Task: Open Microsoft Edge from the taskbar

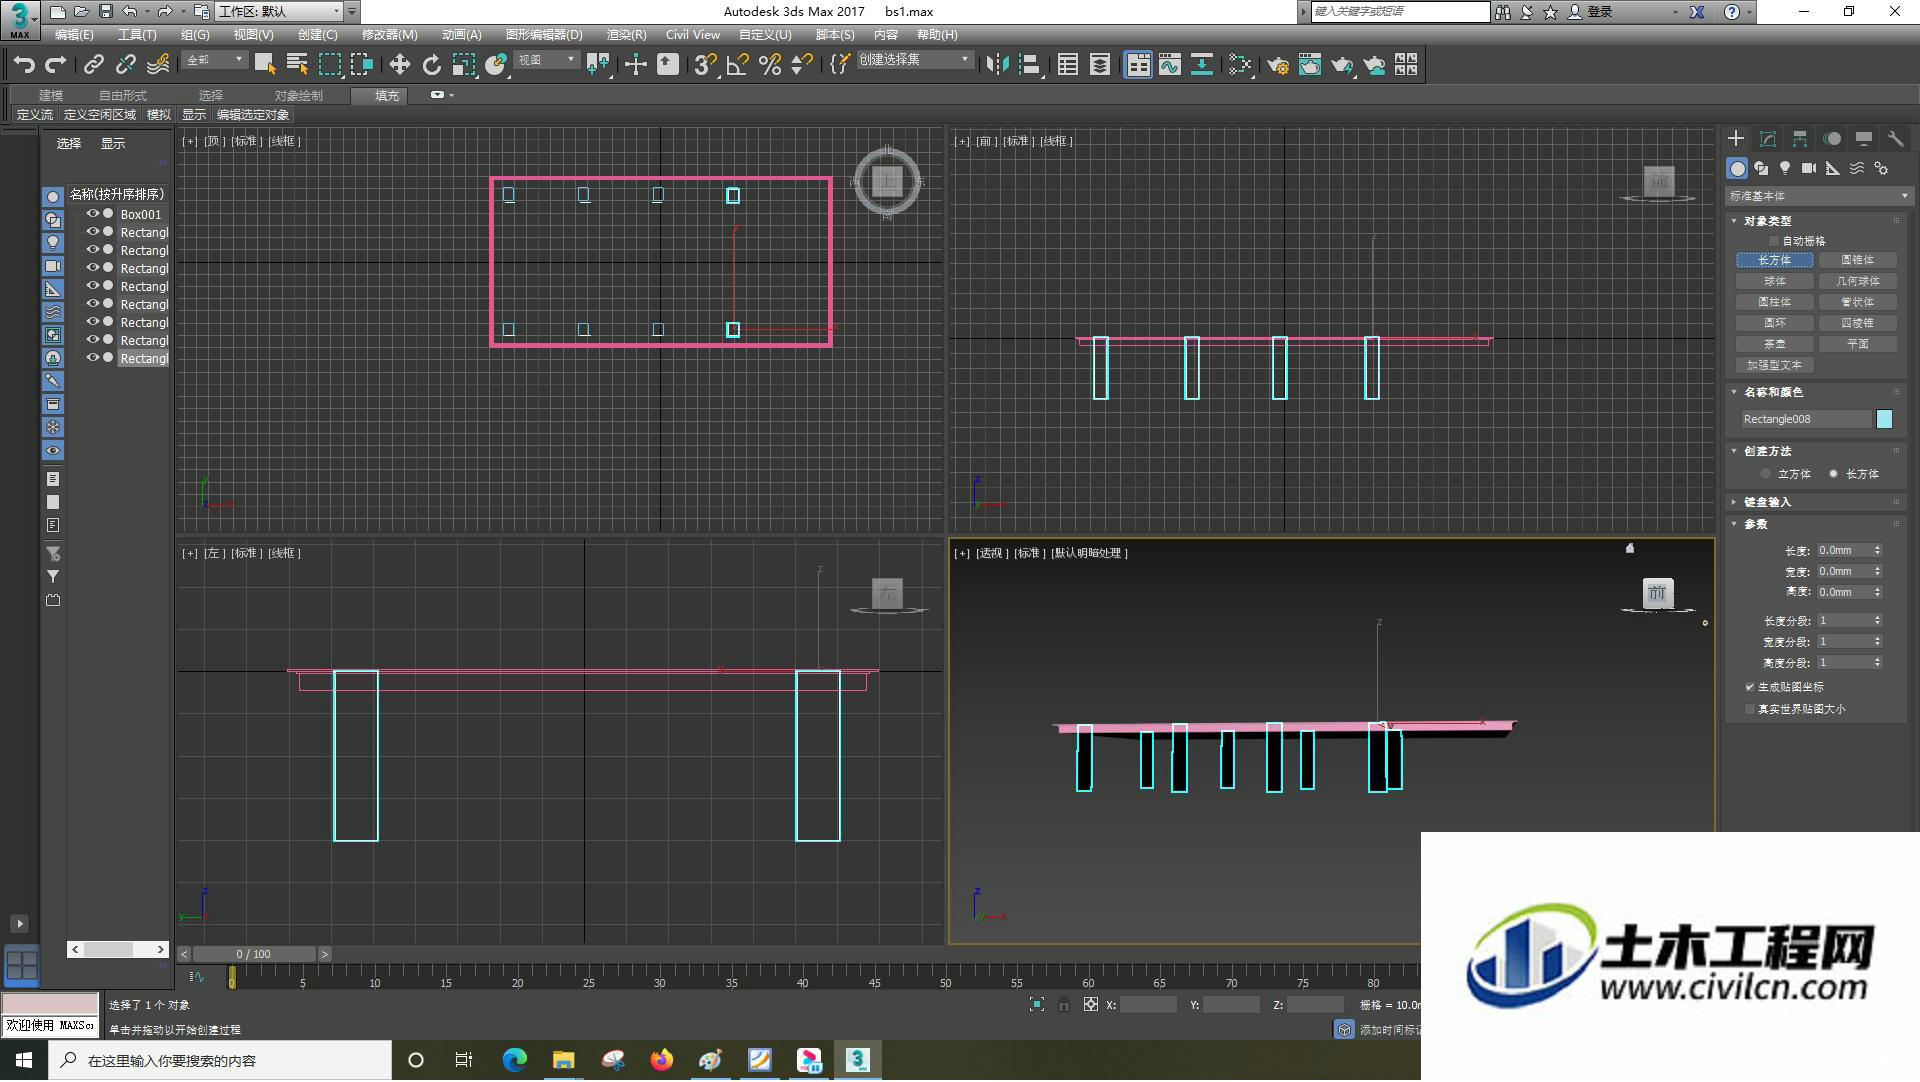Action: [515, 1060]
